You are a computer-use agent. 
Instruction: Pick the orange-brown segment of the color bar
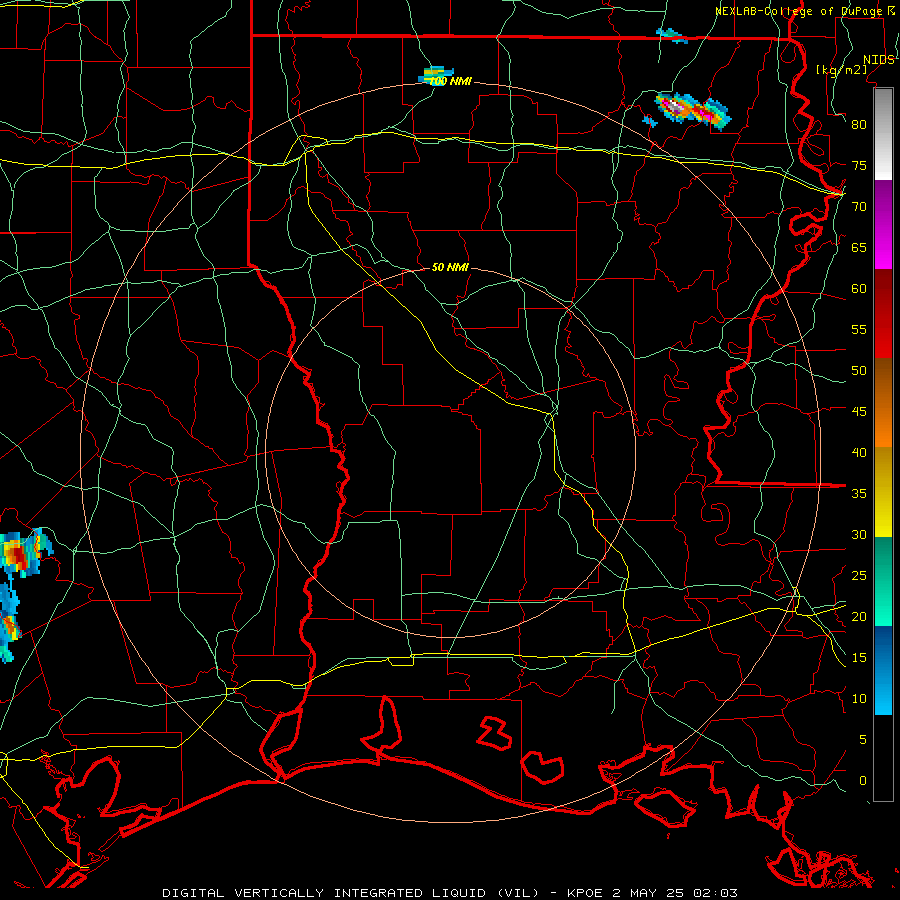click(x=883, y=402)
